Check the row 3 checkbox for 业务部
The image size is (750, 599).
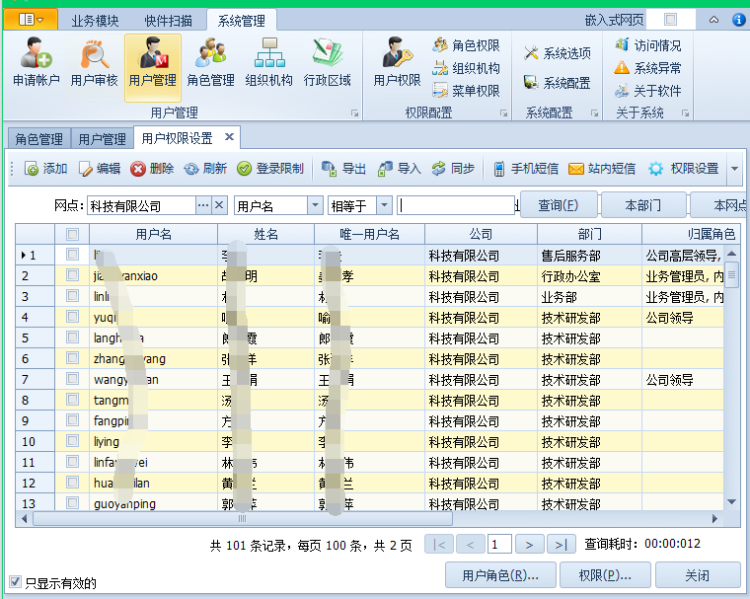click(x=72, y=296)
